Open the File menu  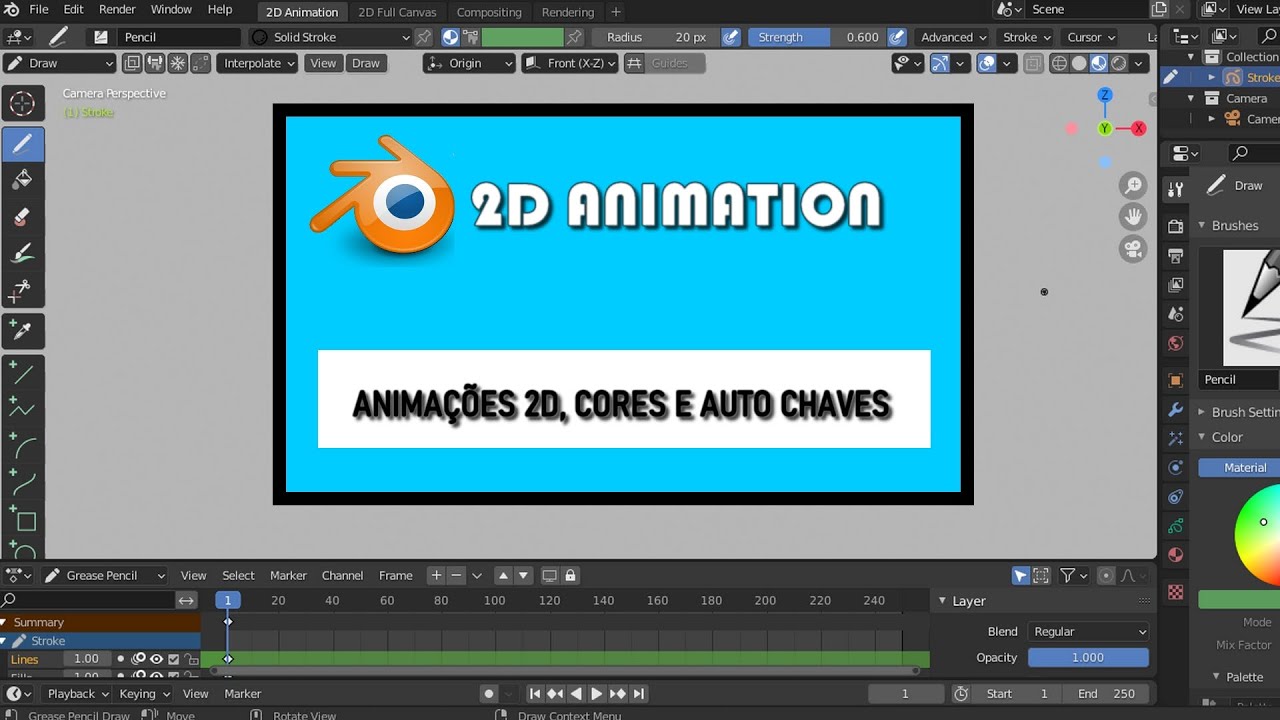(x=39, y=9)
